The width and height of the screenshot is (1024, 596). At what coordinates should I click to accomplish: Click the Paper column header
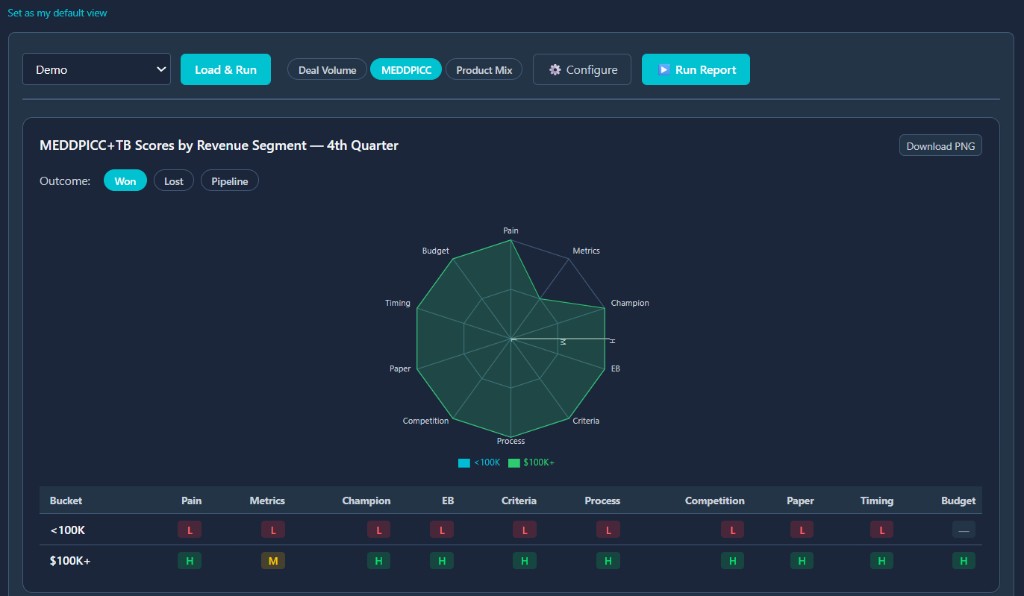pos(800,501)
